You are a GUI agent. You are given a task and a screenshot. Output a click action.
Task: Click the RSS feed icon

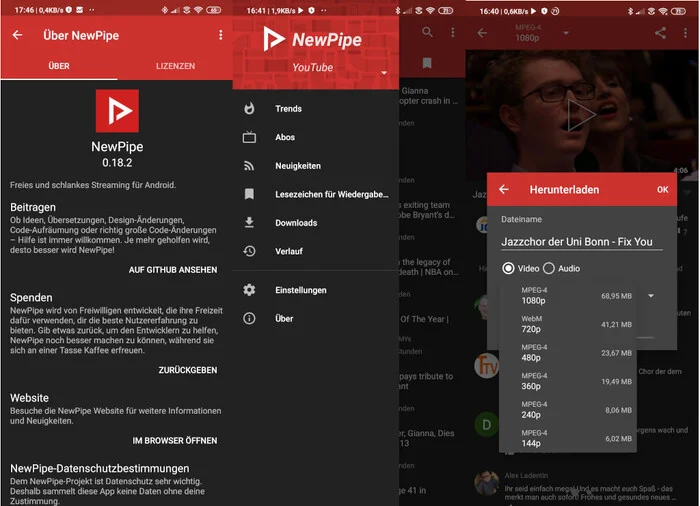[249, 166]
